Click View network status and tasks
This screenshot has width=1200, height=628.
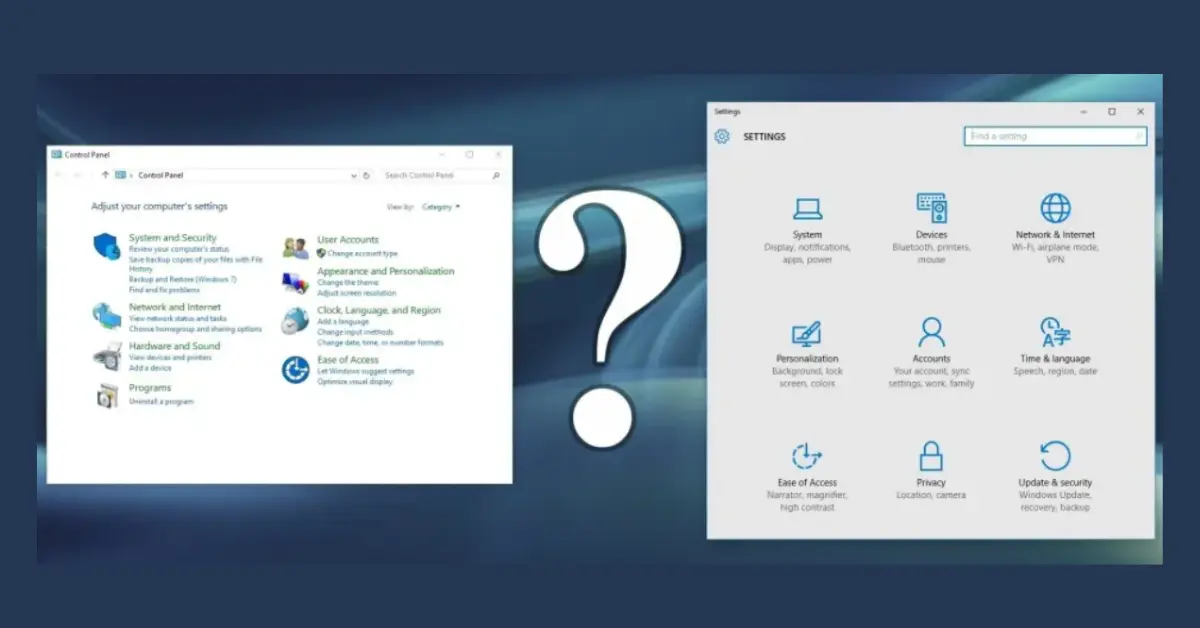(178, 318)
